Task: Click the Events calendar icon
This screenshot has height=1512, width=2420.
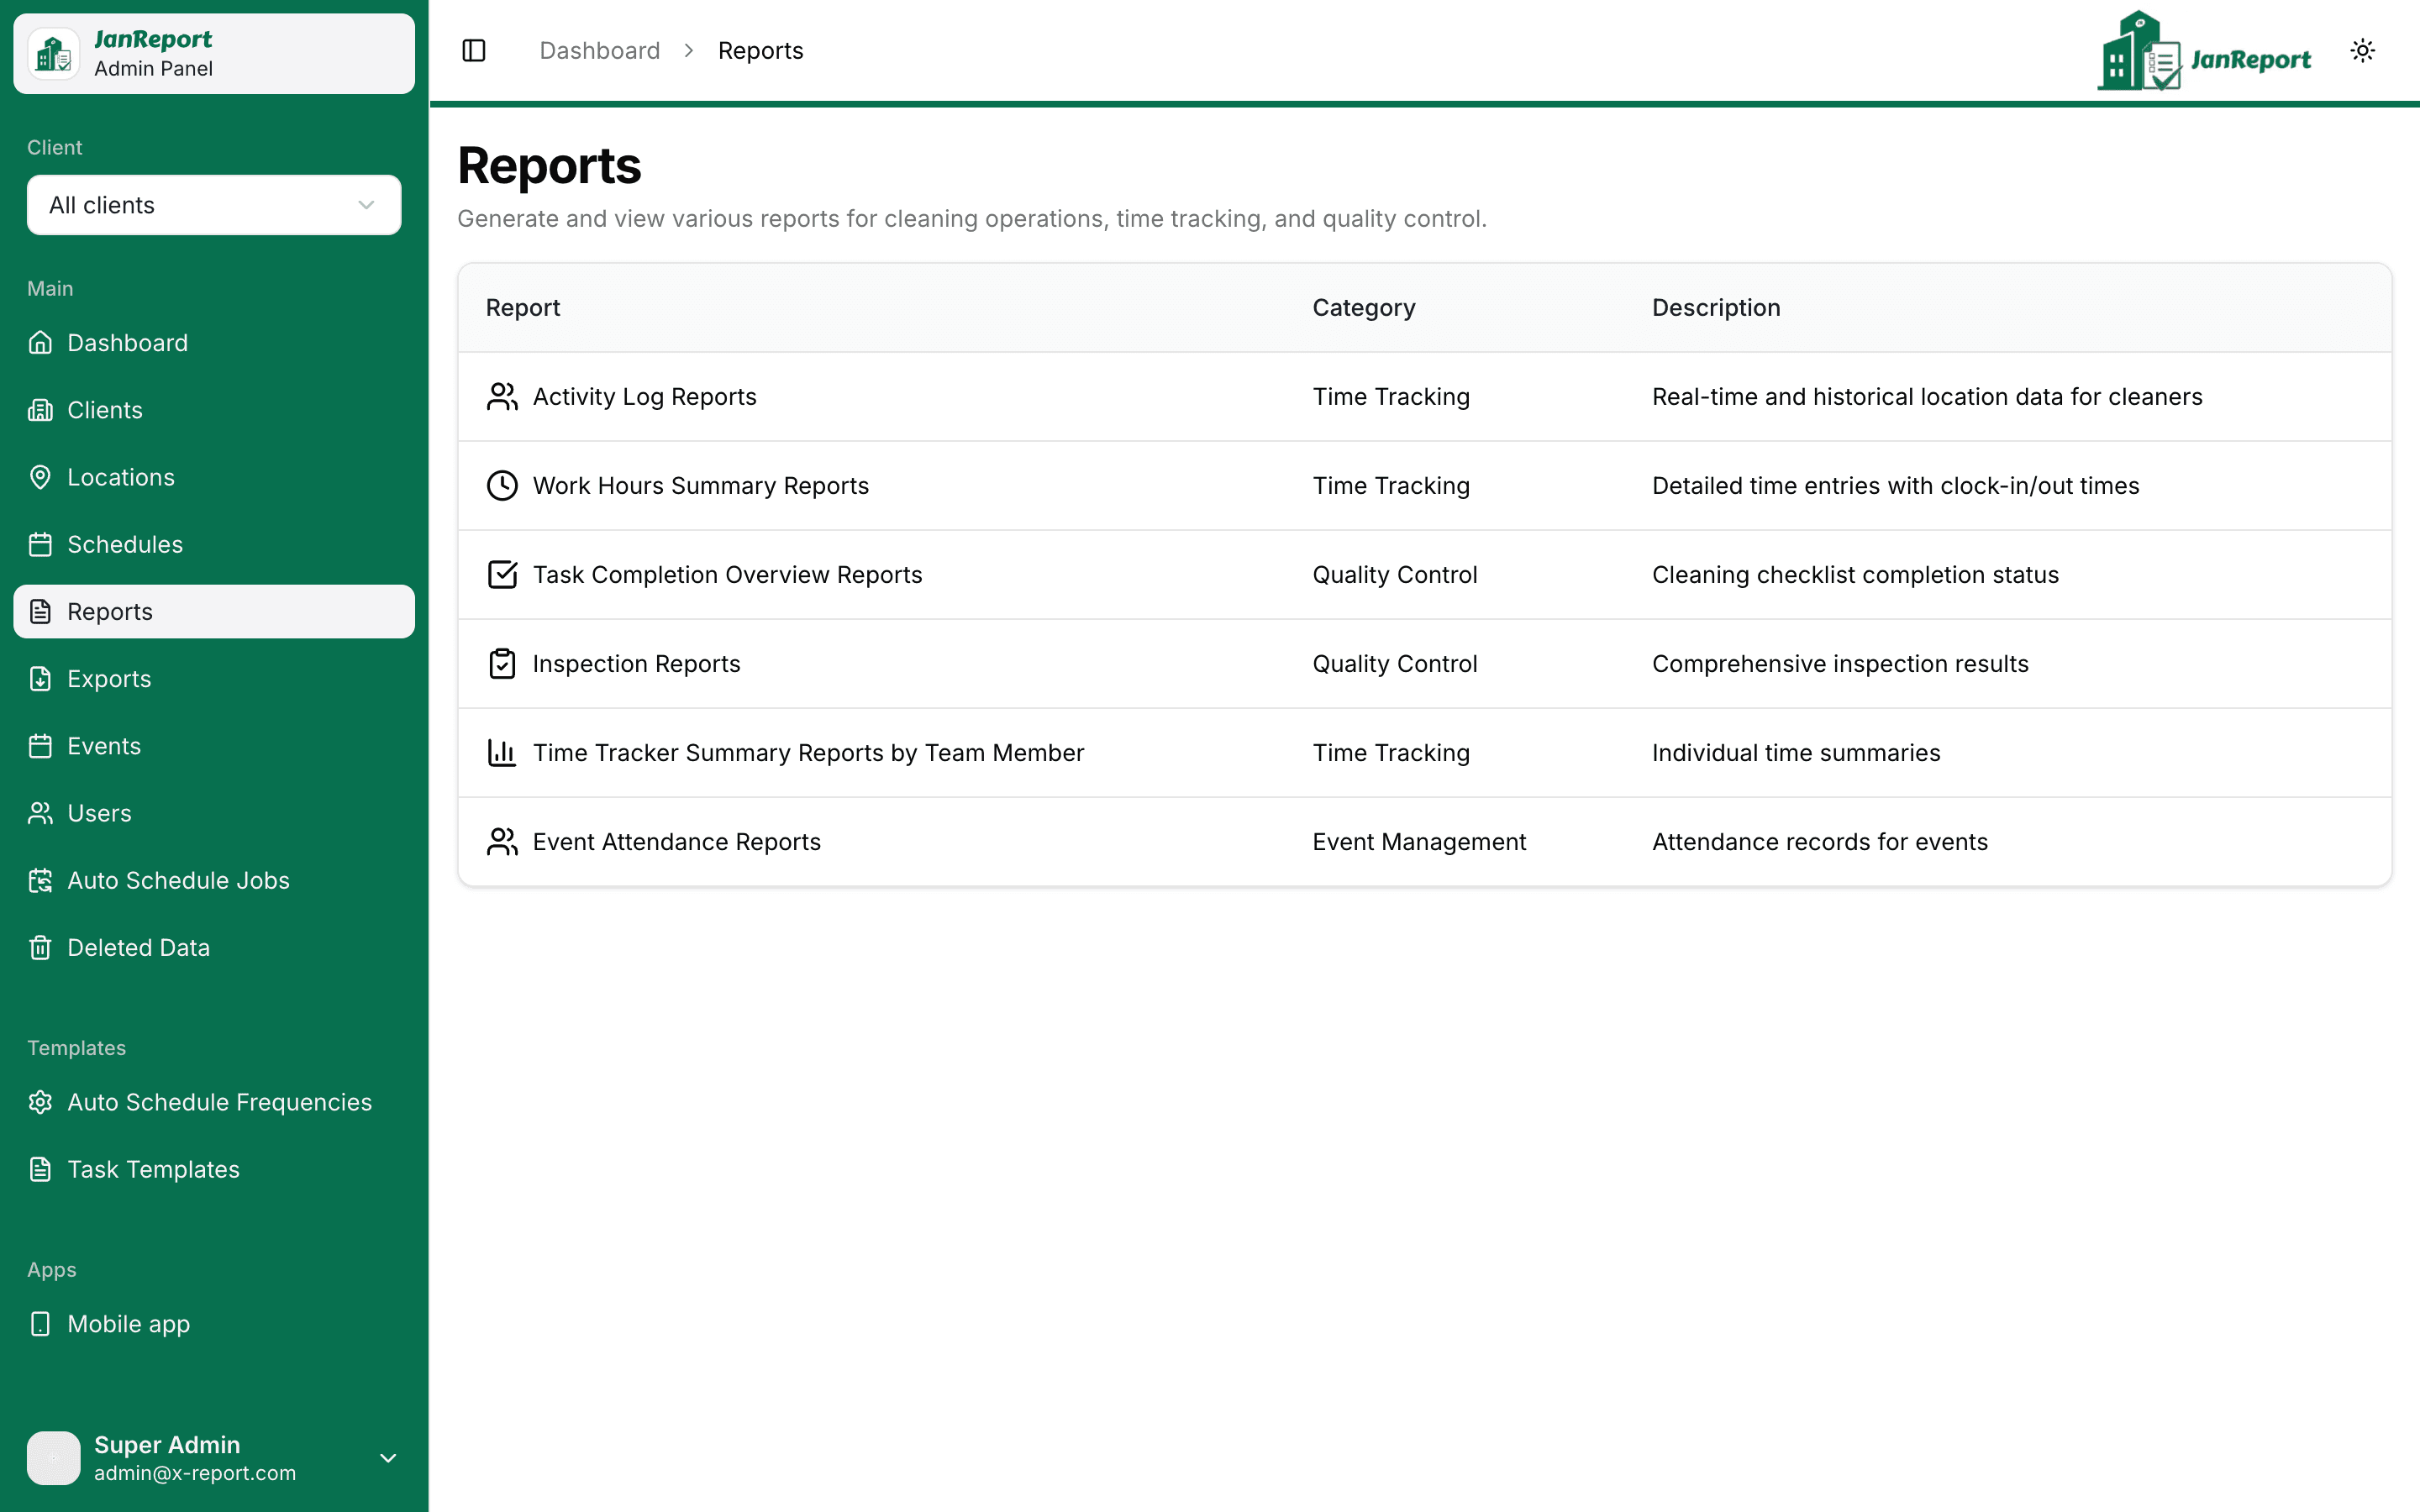Action: click(40, 746)
